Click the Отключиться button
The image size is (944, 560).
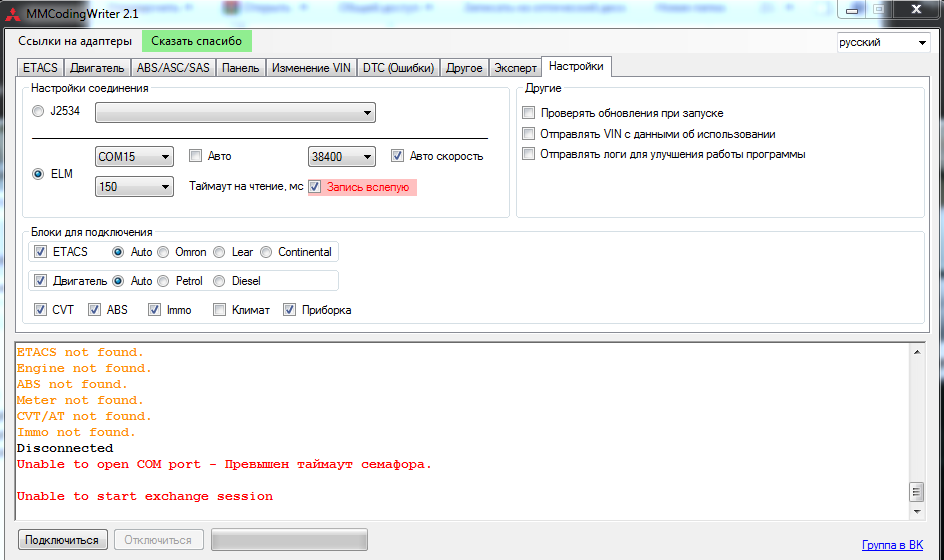pos(158,540)
